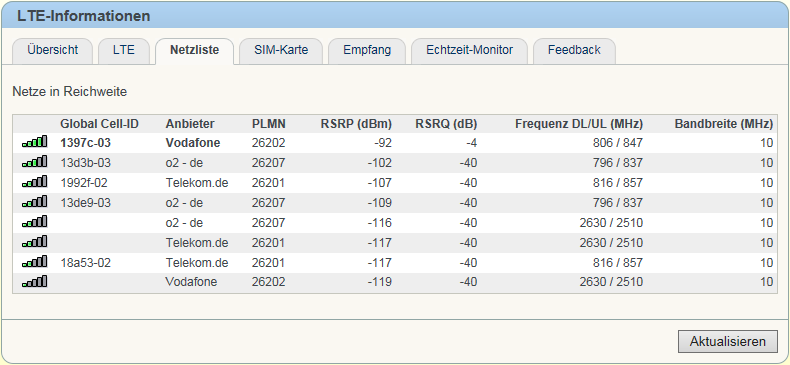The width and height of the screenshot is (790, 365).
Task: Click Telekom.de provider of cell 1992f-02
Action: [196, 182]
